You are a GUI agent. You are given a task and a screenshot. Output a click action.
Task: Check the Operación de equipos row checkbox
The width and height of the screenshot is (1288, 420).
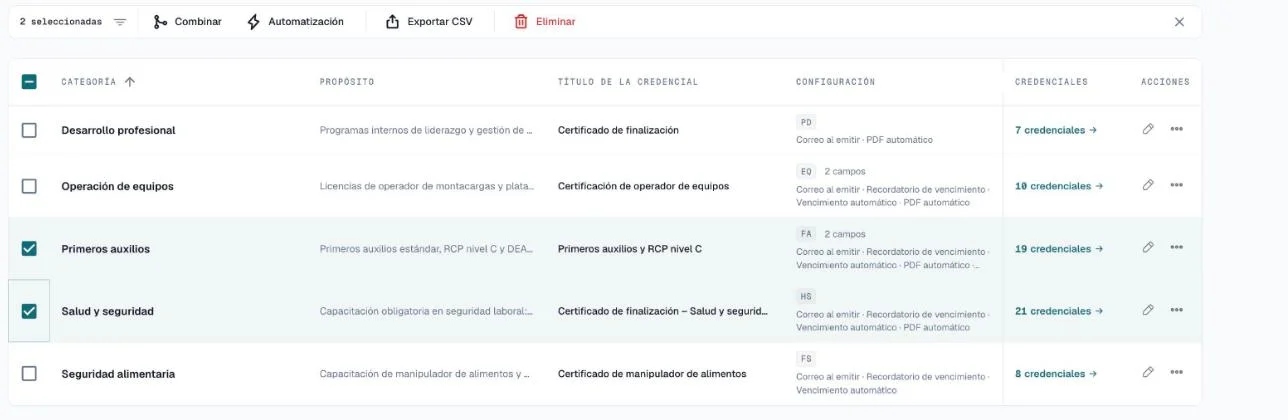click(x=29, y=186)
